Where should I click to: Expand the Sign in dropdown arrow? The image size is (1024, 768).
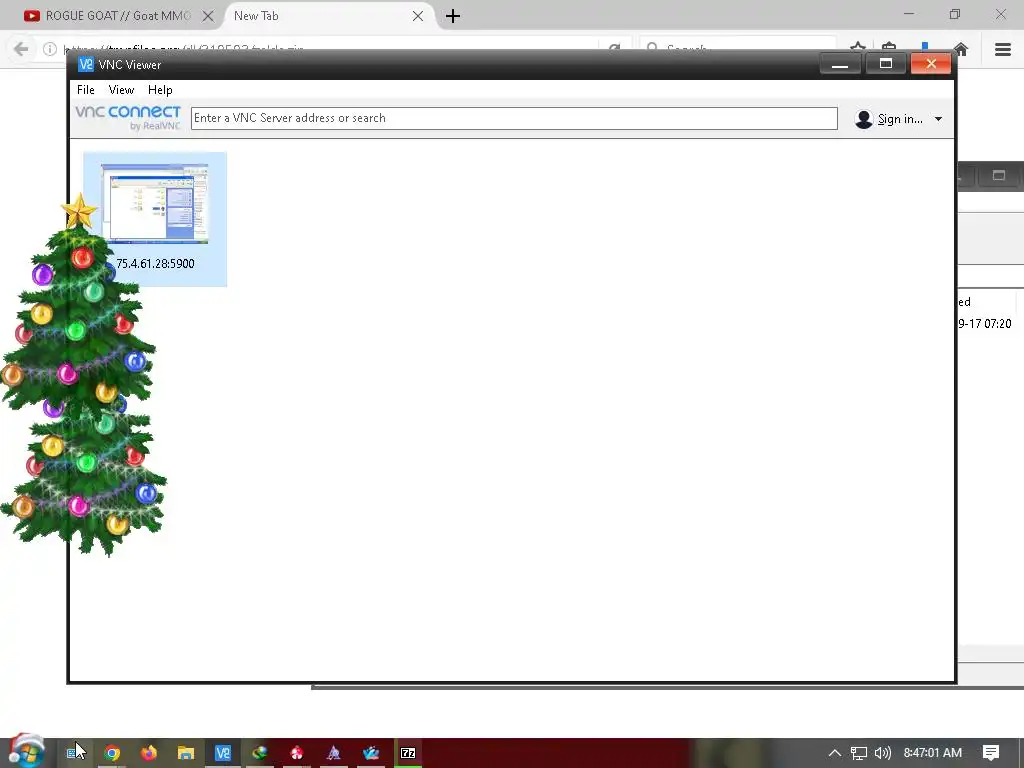[x=938, y=119]
